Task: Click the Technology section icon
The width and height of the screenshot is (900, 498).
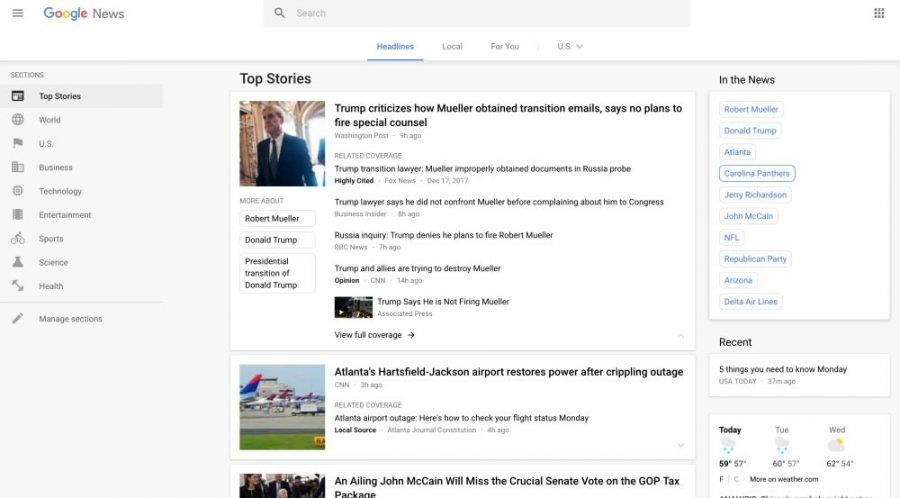Action: click(17, 191)
